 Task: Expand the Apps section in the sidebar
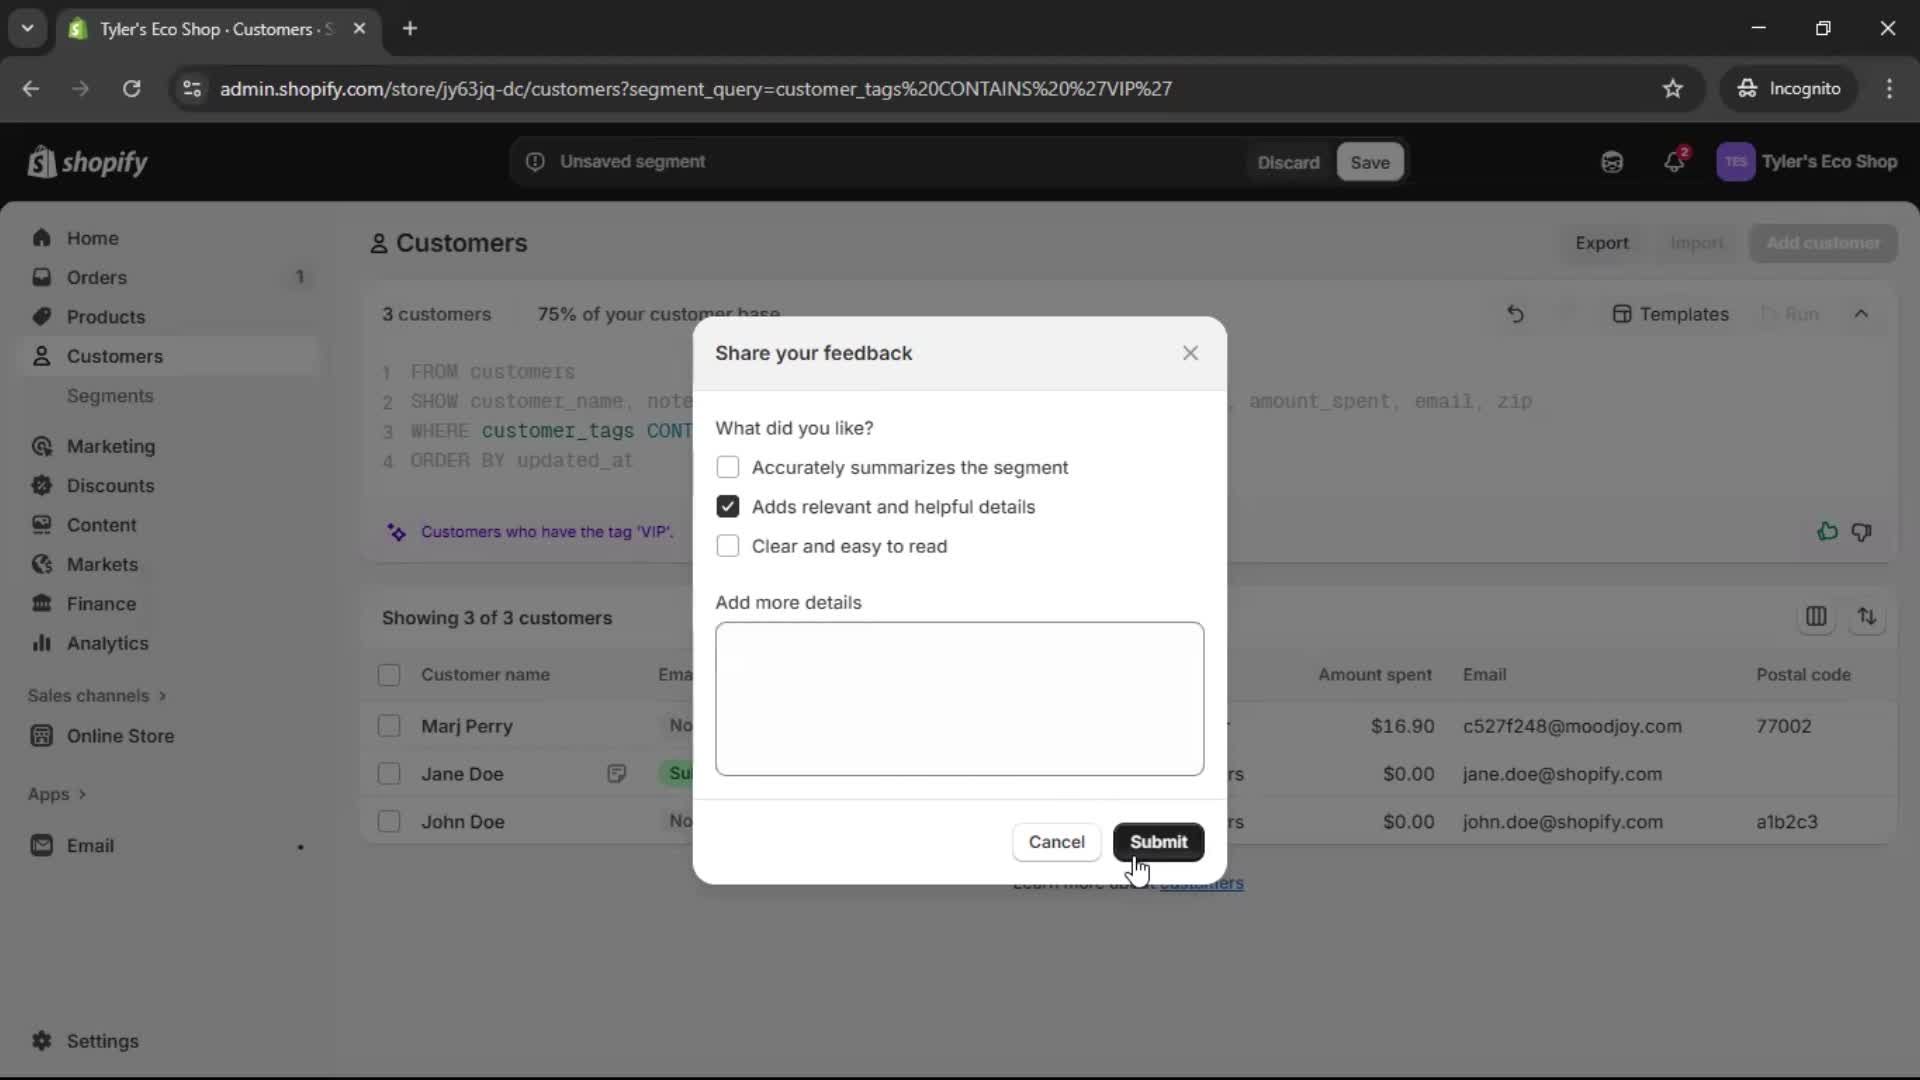coord(57,793)
